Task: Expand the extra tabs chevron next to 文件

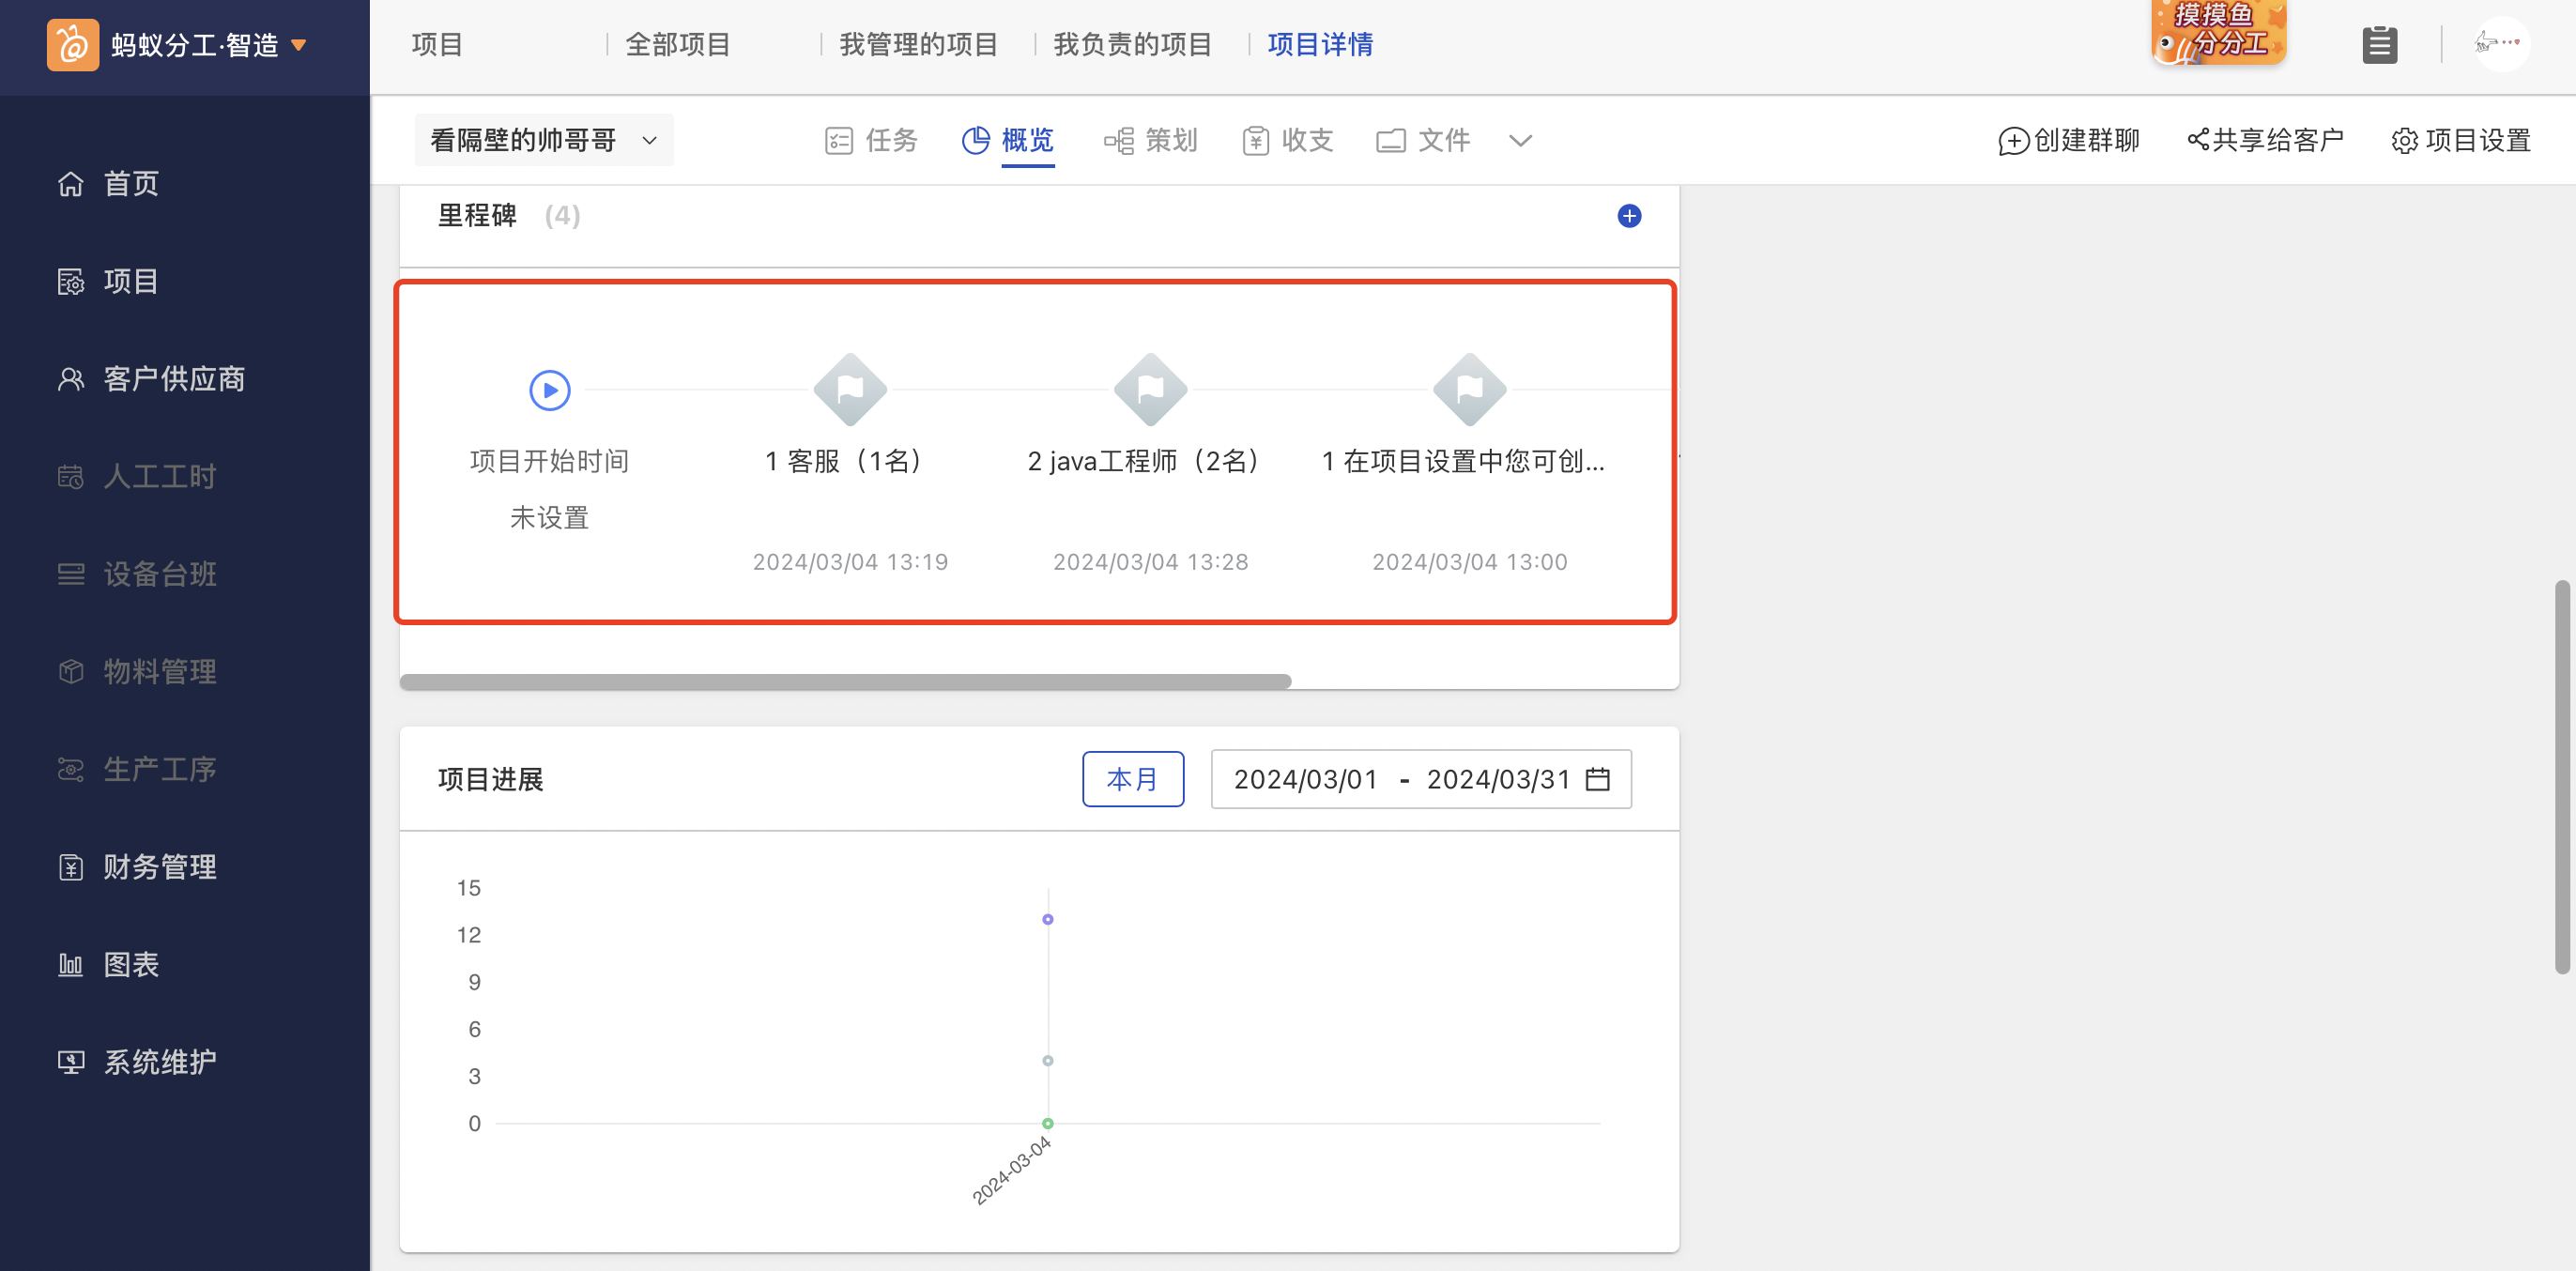Action: click(x=1519, y=141)
